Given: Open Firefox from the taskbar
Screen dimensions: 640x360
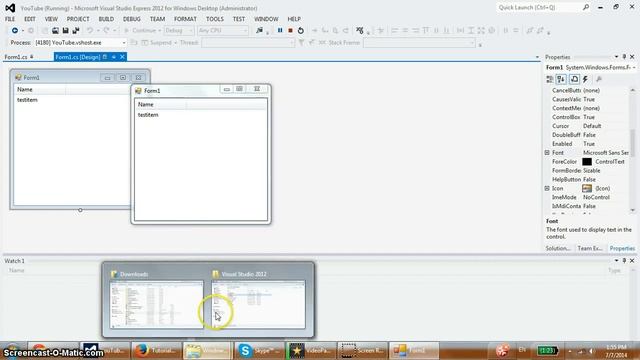Looking at the screenshot, I should pyautogui.click(x=155, y=351).
